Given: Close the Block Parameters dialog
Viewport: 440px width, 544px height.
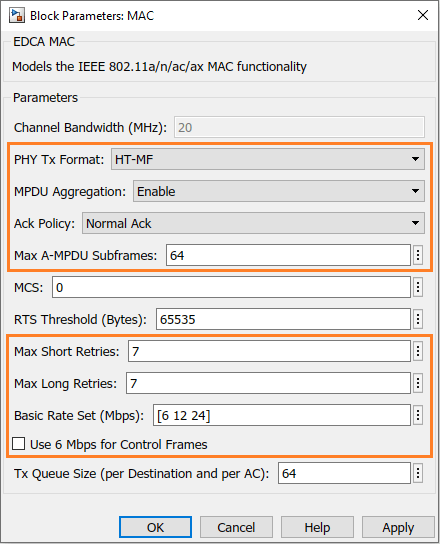Looking at the screenshot, I should click(423, 15).
